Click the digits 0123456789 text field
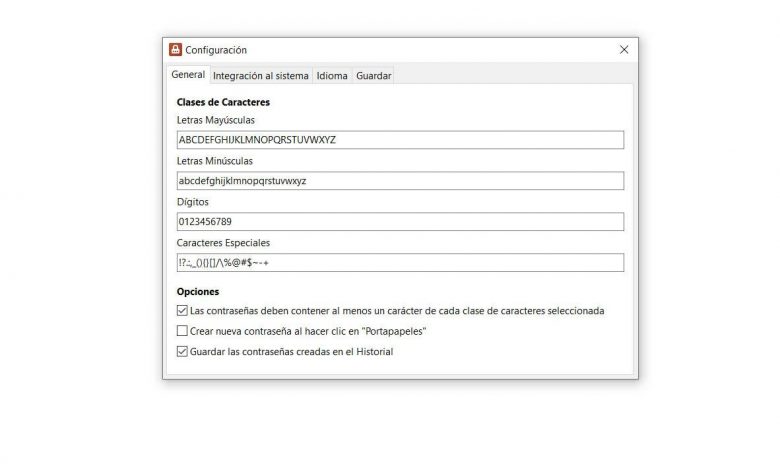 (x=400, y=222)
